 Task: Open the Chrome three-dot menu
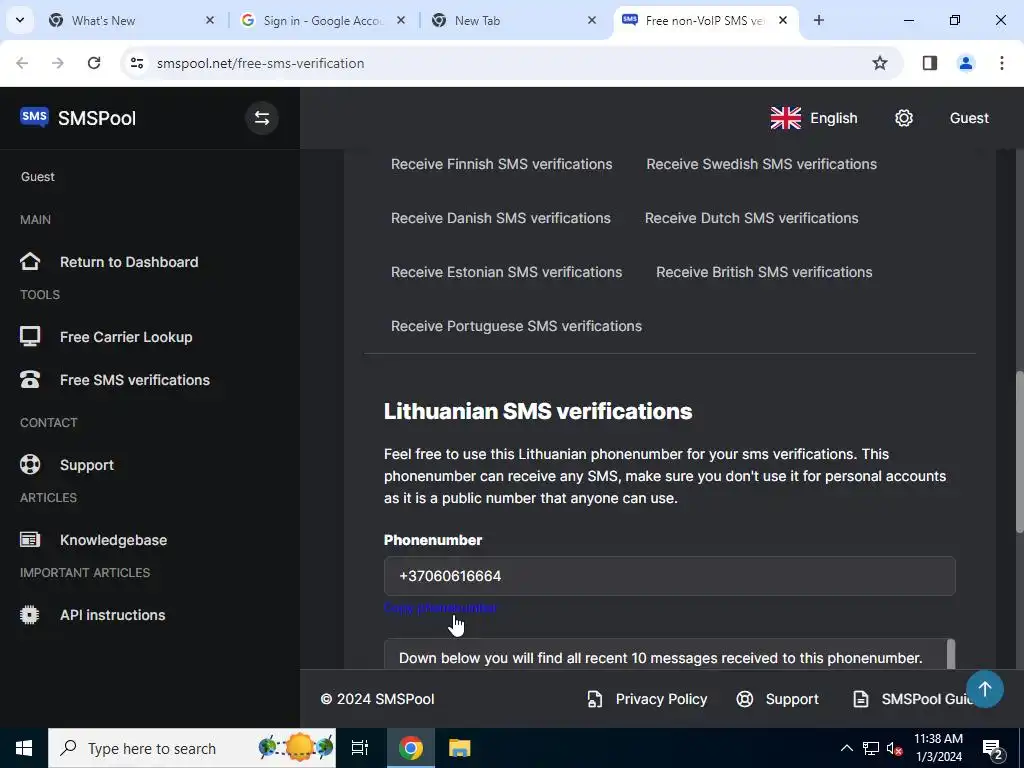tap(1002, 63)
